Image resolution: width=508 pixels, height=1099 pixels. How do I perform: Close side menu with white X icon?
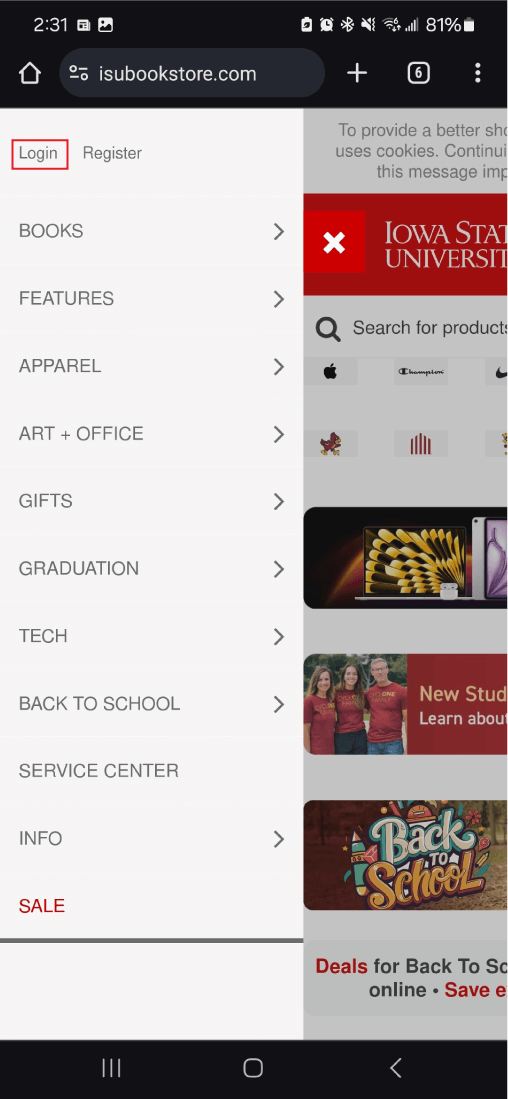pos(334,242)
